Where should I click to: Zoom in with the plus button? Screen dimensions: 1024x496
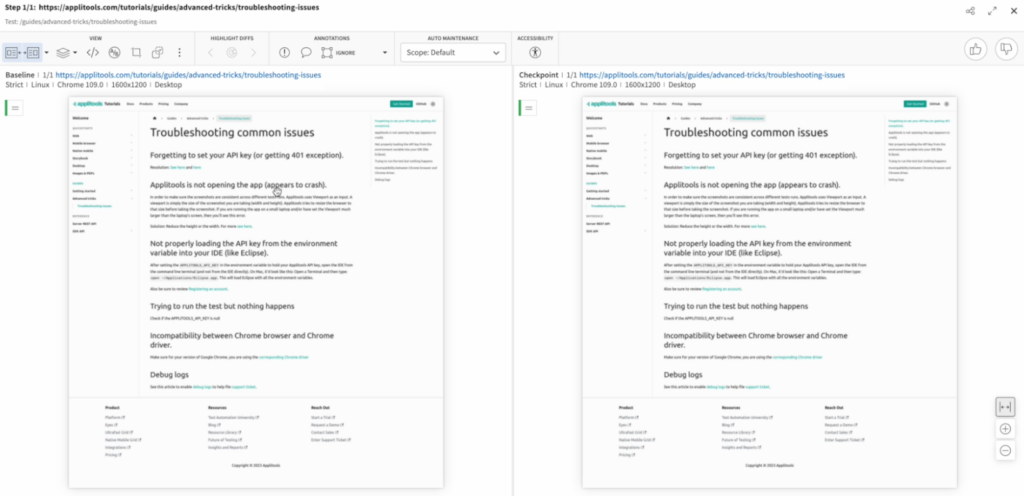click(x=1005, y=429)
